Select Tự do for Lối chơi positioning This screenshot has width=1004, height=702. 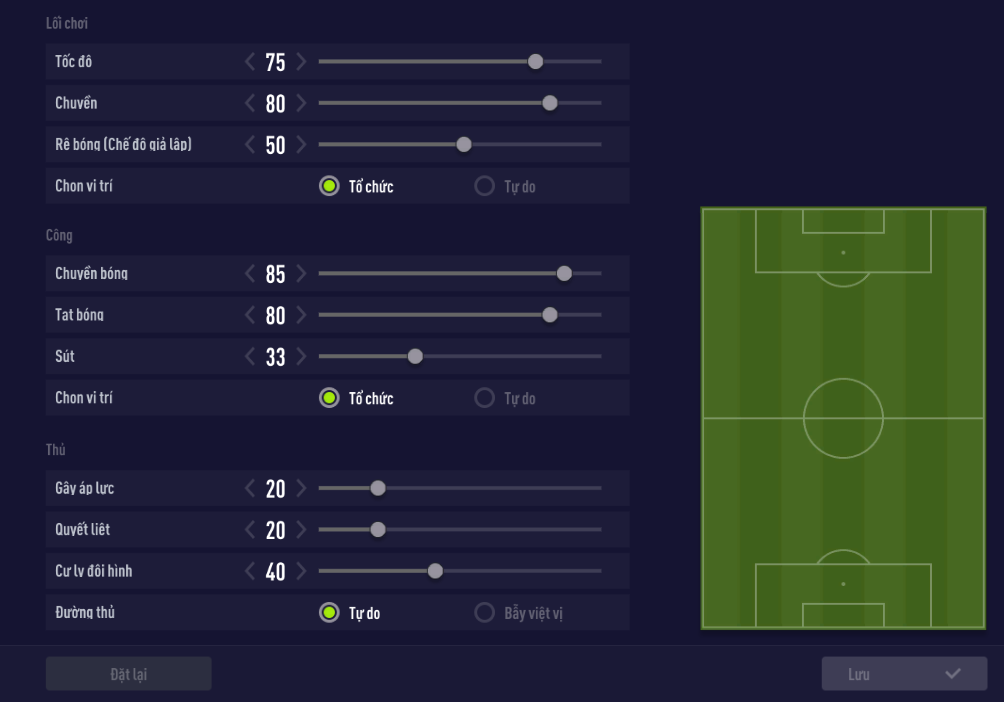485,186
